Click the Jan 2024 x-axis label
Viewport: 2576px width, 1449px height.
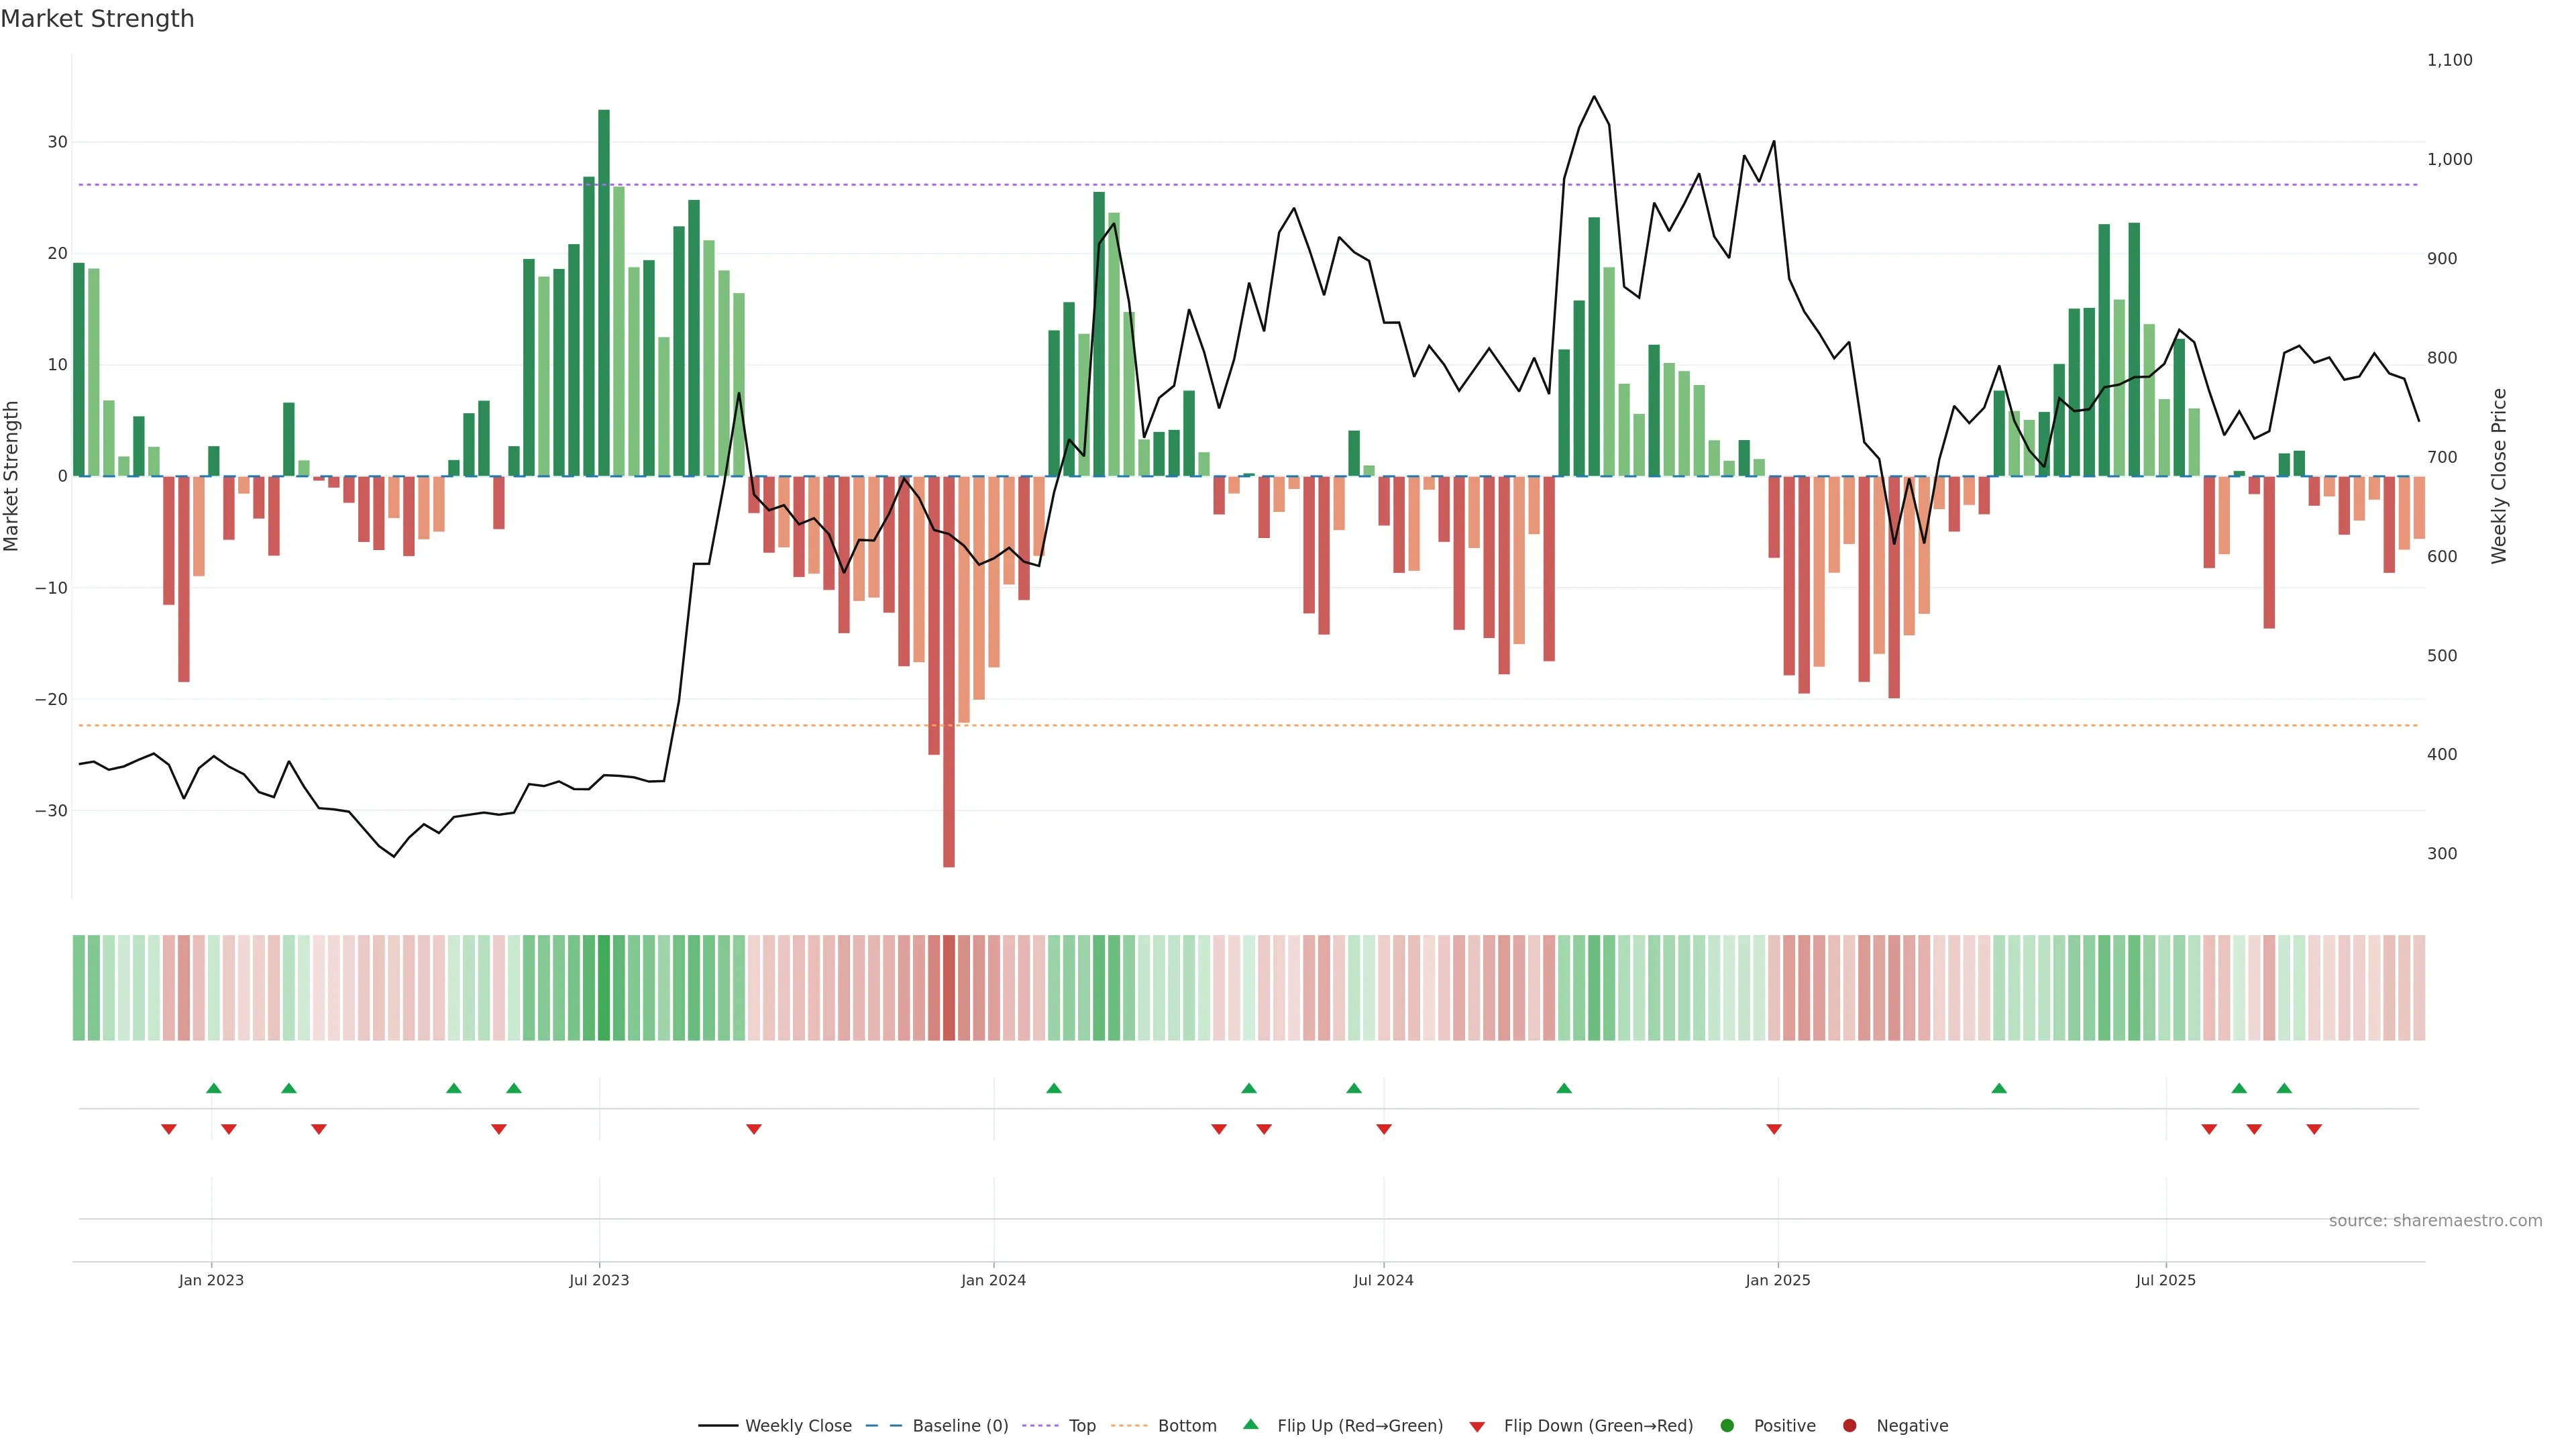[x=993, y=1280]
